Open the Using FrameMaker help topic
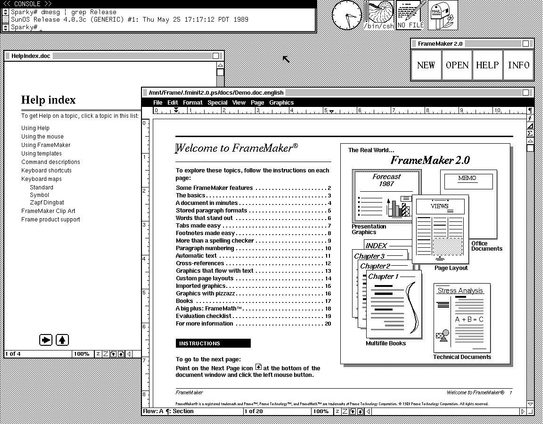The height and width of the screenshot is (424, 543). pyautogui.click(x=46, y=145)
